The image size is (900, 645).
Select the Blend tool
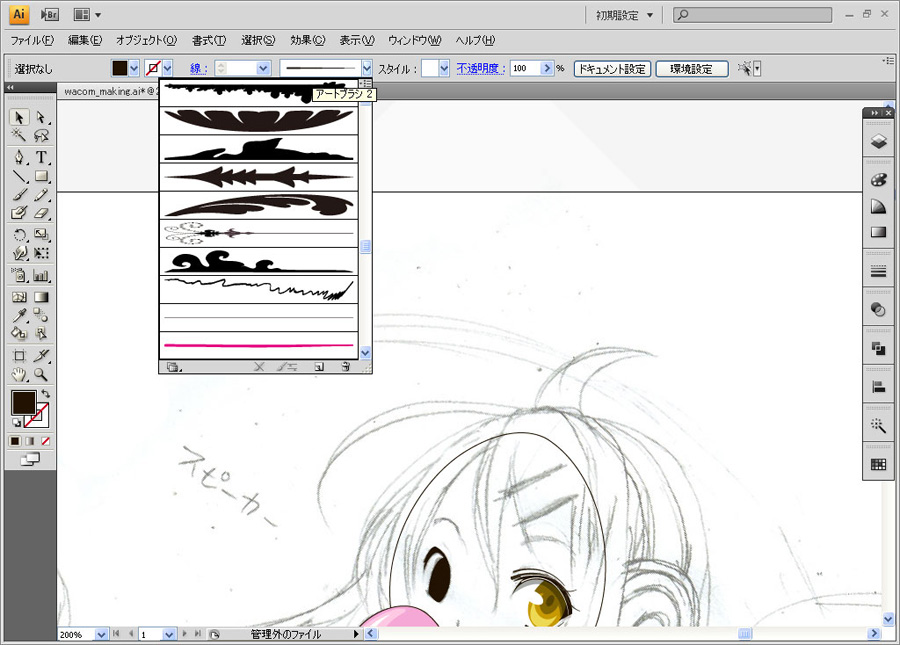point(41,315)
